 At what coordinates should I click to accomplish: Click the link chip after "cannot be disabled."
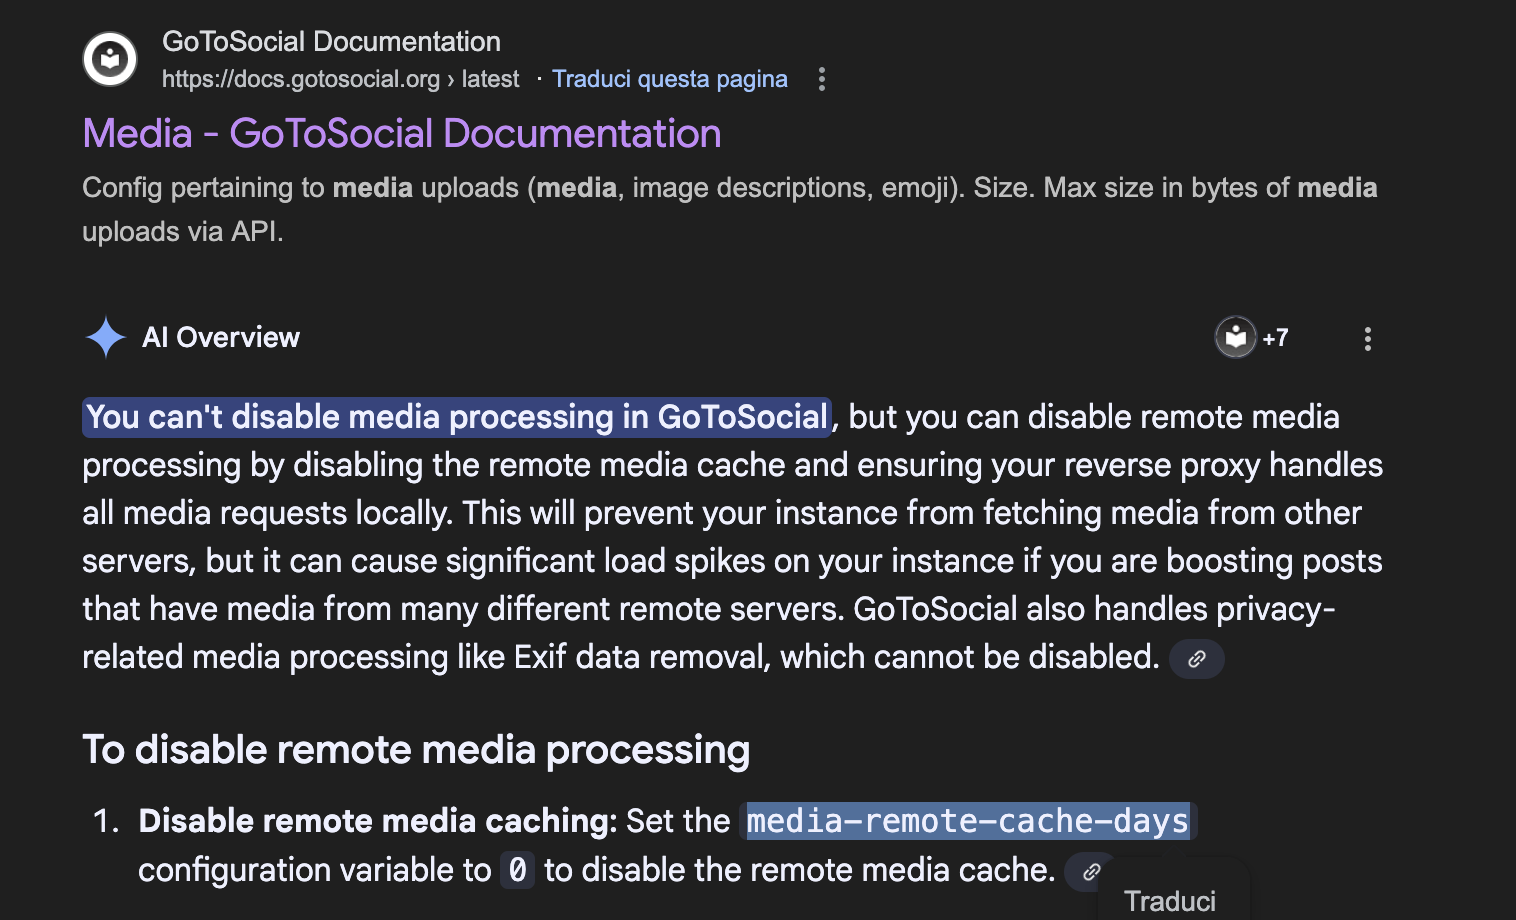[1197, 659]
